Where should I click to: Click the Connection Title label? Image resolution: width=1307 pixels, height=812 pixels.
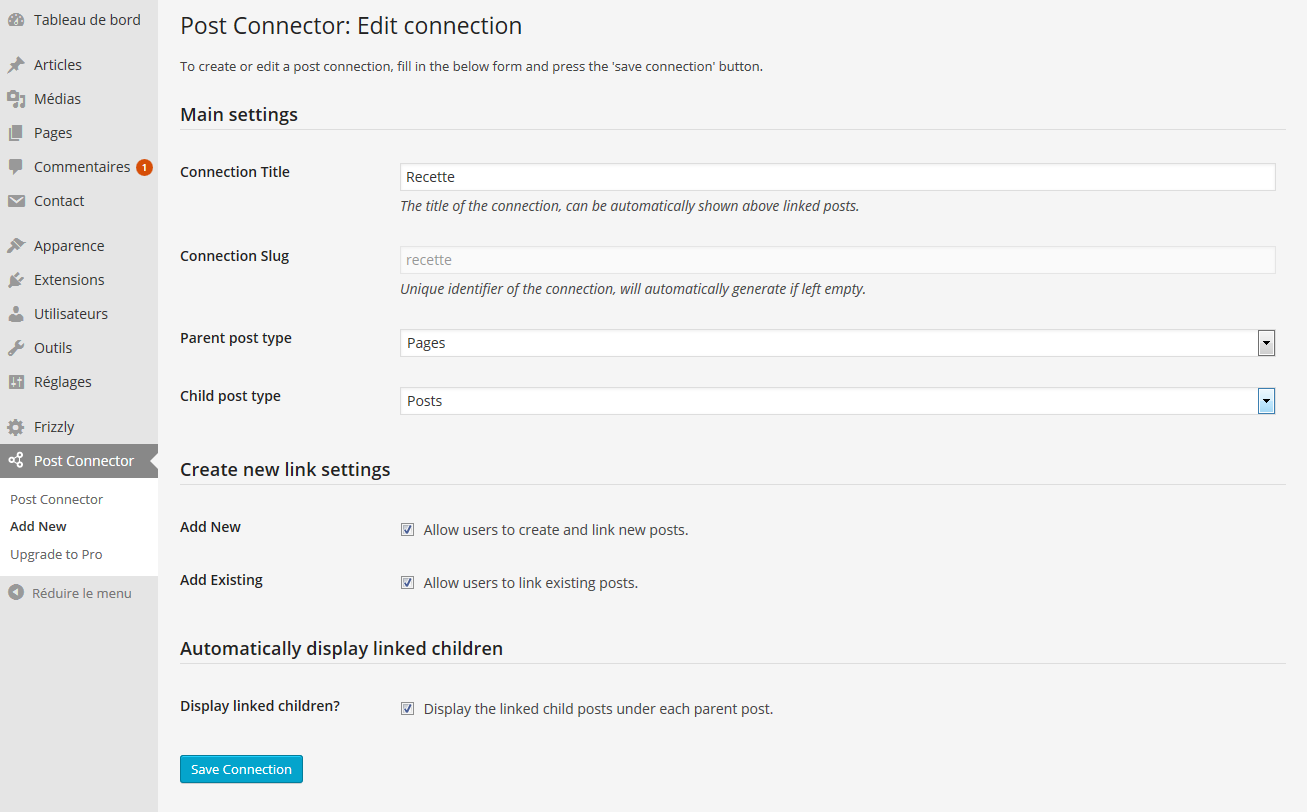click(235, 172)
